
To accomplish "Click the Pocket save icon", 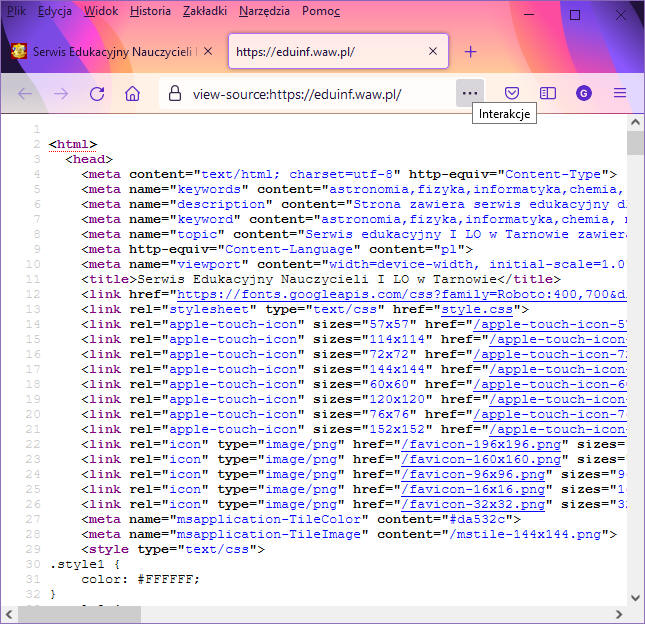I will point(512,93).
